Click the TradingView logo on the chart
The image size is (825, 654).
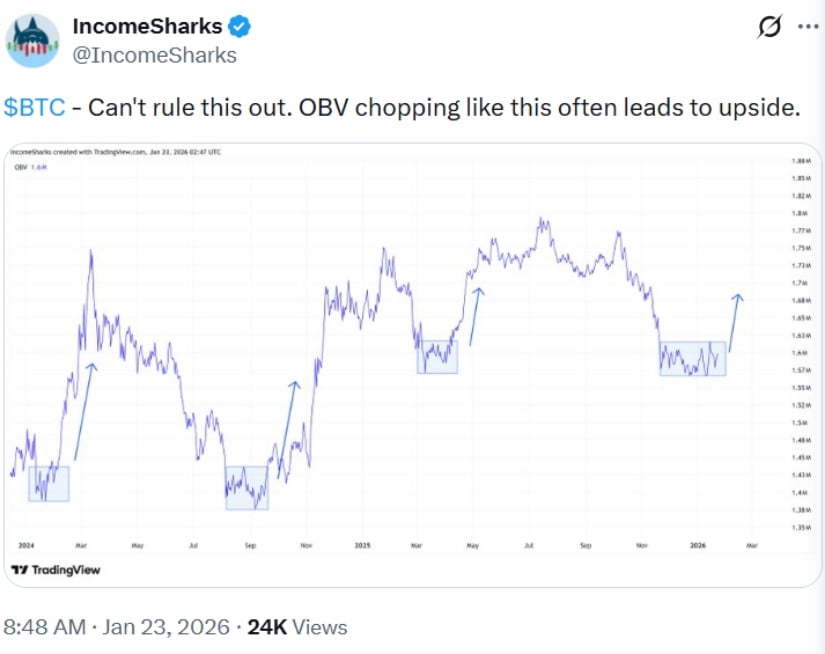(55, 569)
